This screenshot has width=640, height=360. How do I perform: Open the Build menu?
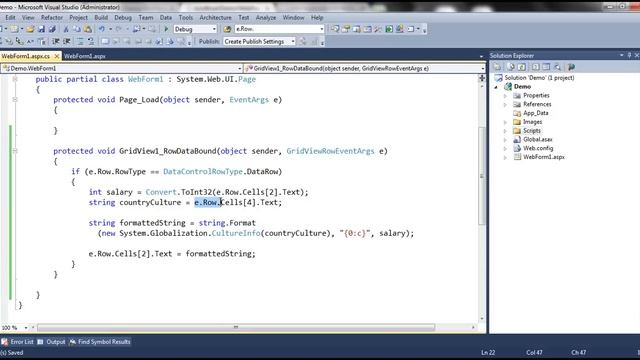[x=101, y=18]
